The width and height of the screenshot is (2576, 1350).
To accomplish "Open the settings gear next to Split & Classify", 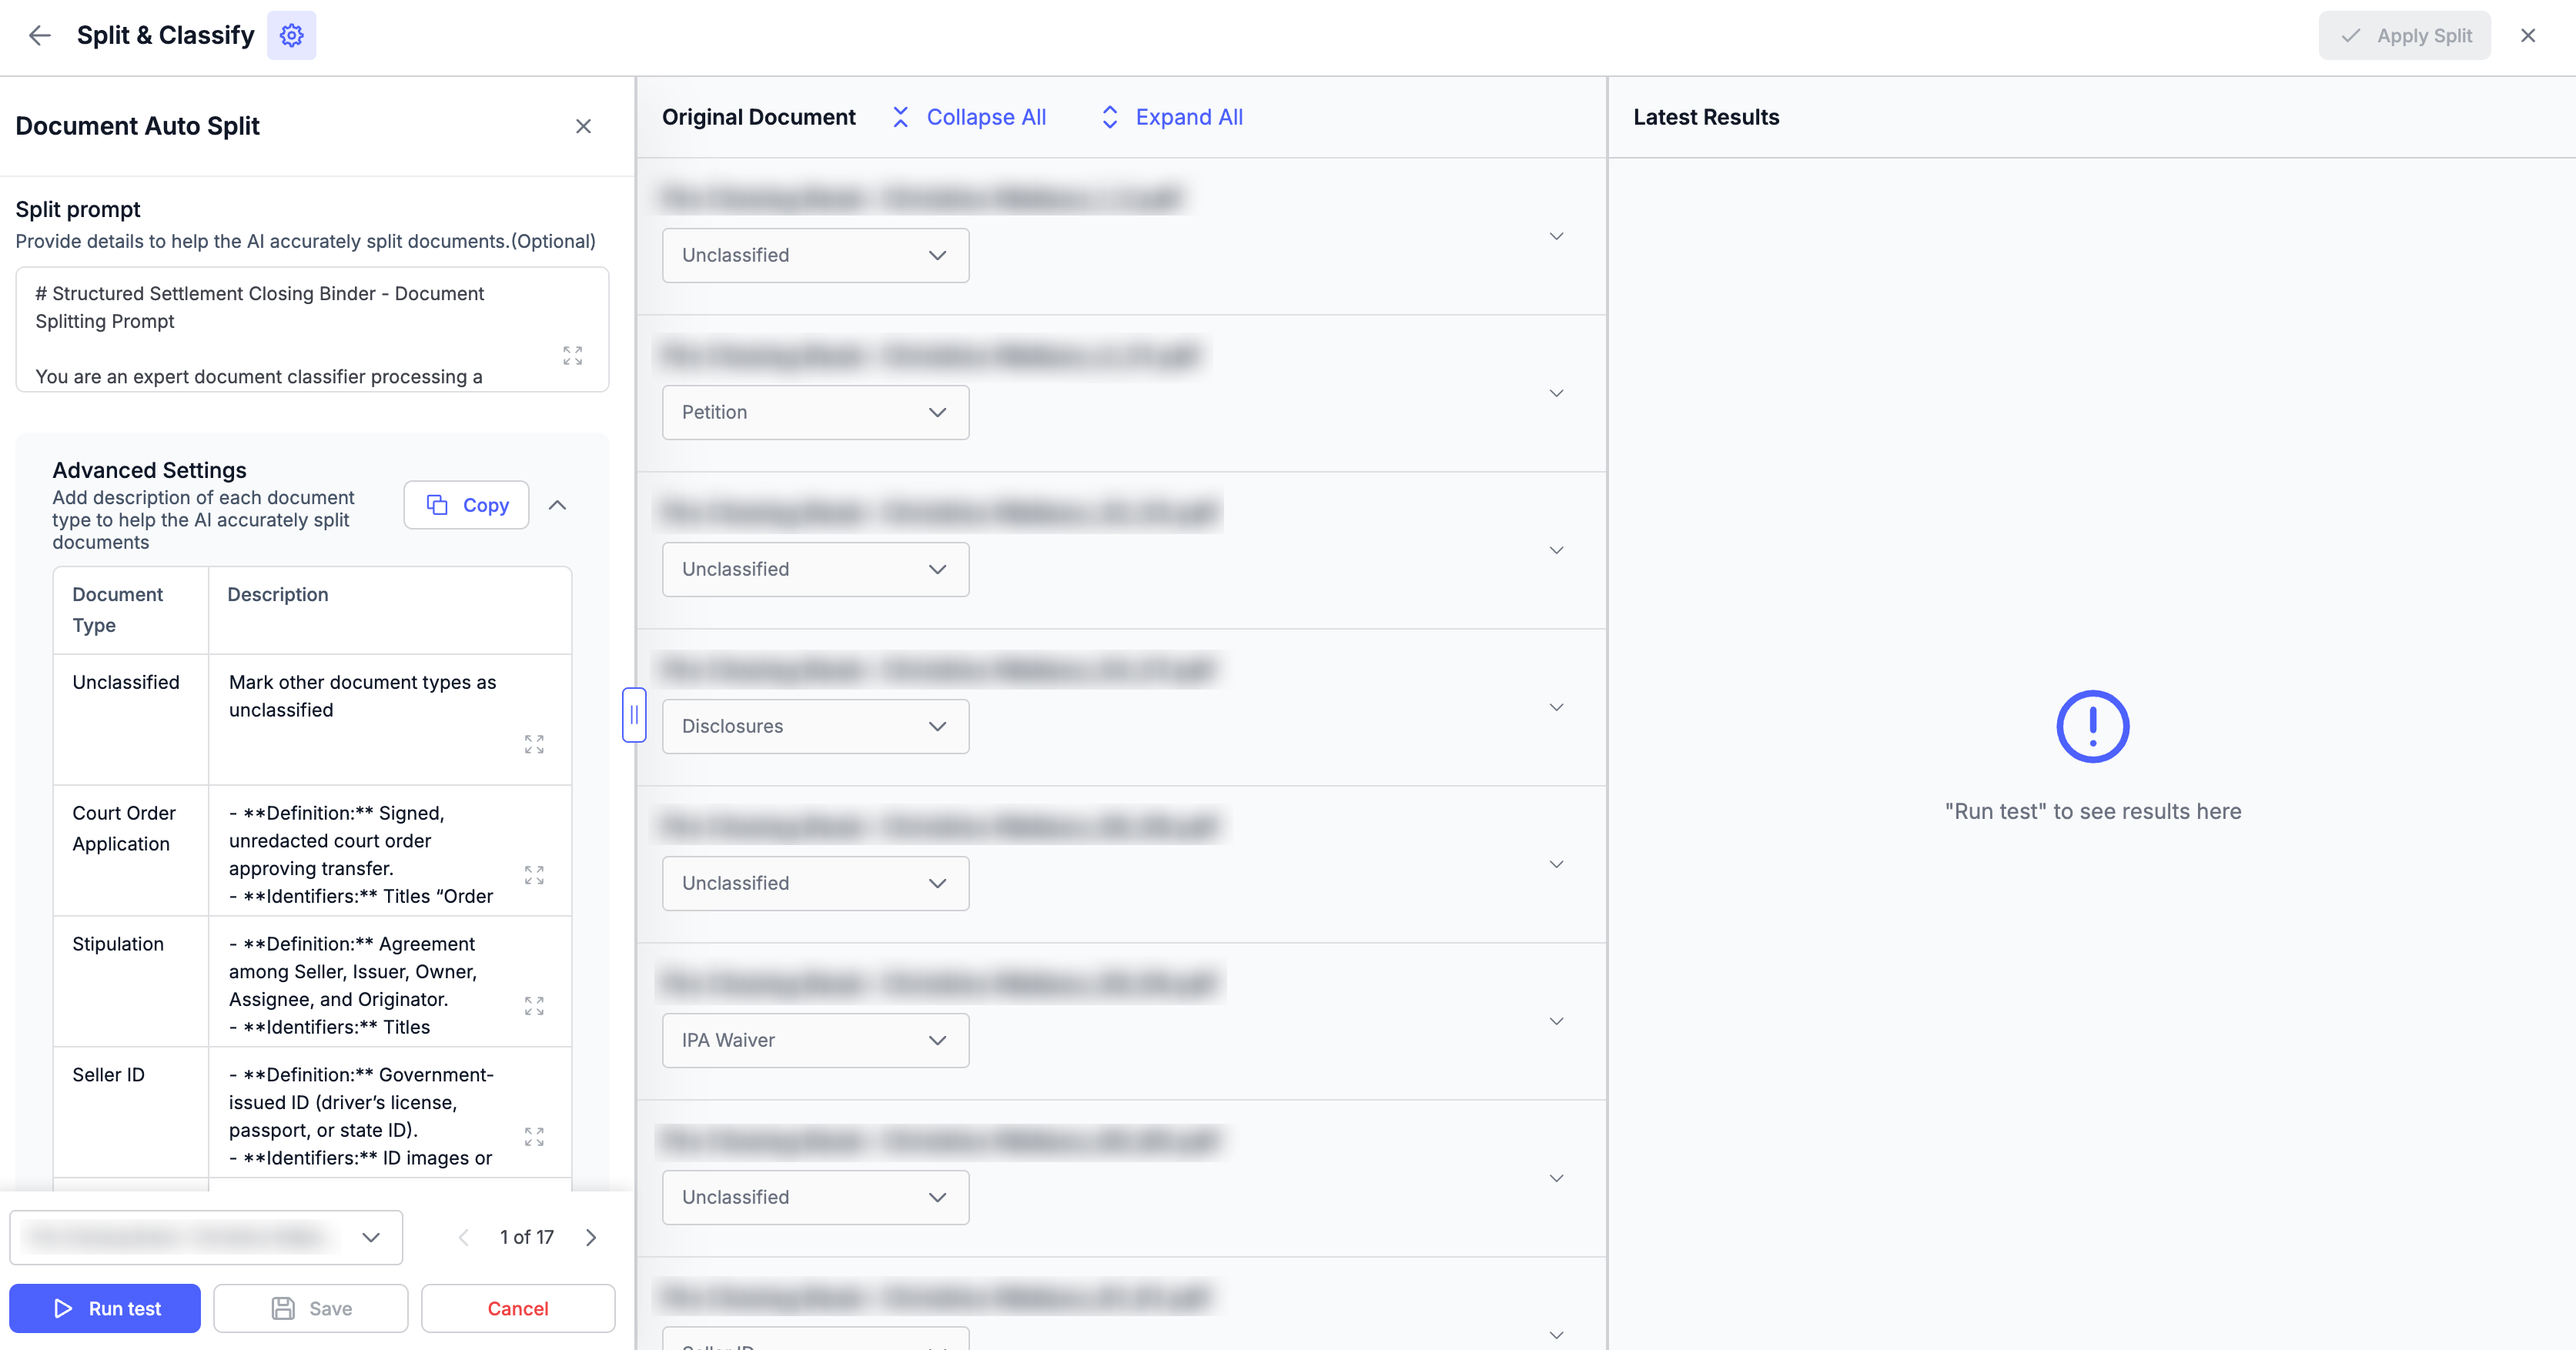I will click(x=291, y=36).
